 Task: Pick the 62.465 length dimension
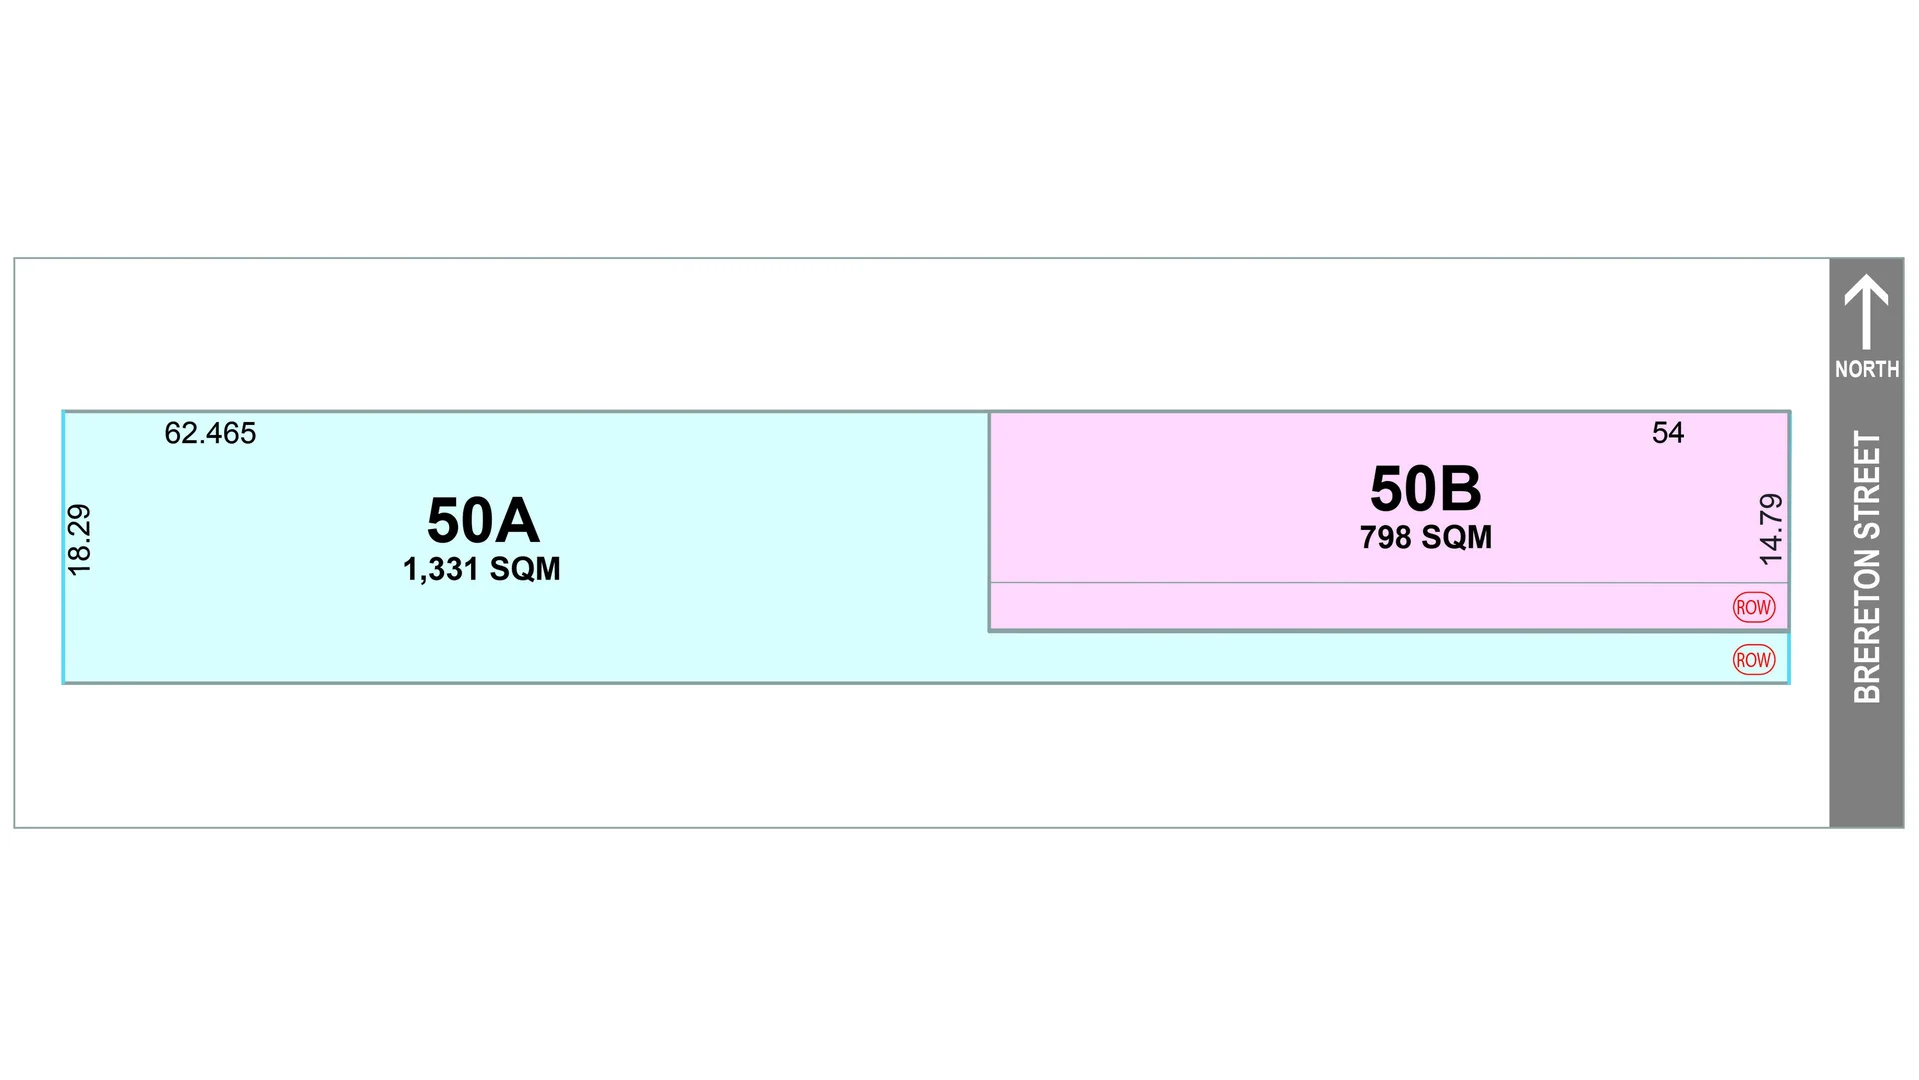point(210,433)
